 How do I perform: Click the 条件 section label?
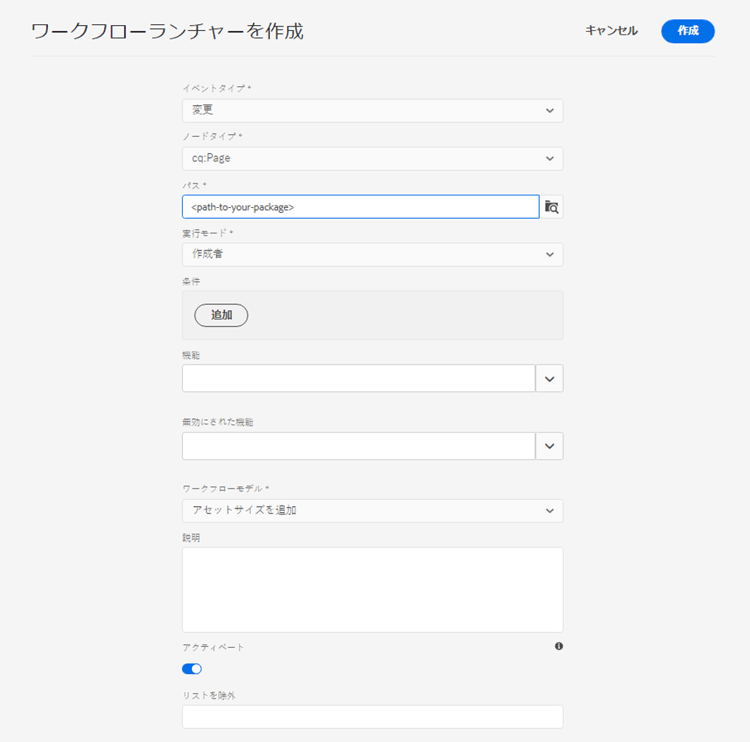tap(190, 281)
